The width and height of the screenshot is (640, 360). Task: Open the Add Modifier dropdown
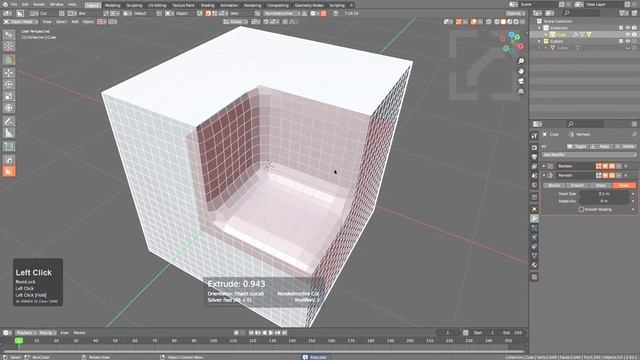pyautogui.click(x=589, y=155)
